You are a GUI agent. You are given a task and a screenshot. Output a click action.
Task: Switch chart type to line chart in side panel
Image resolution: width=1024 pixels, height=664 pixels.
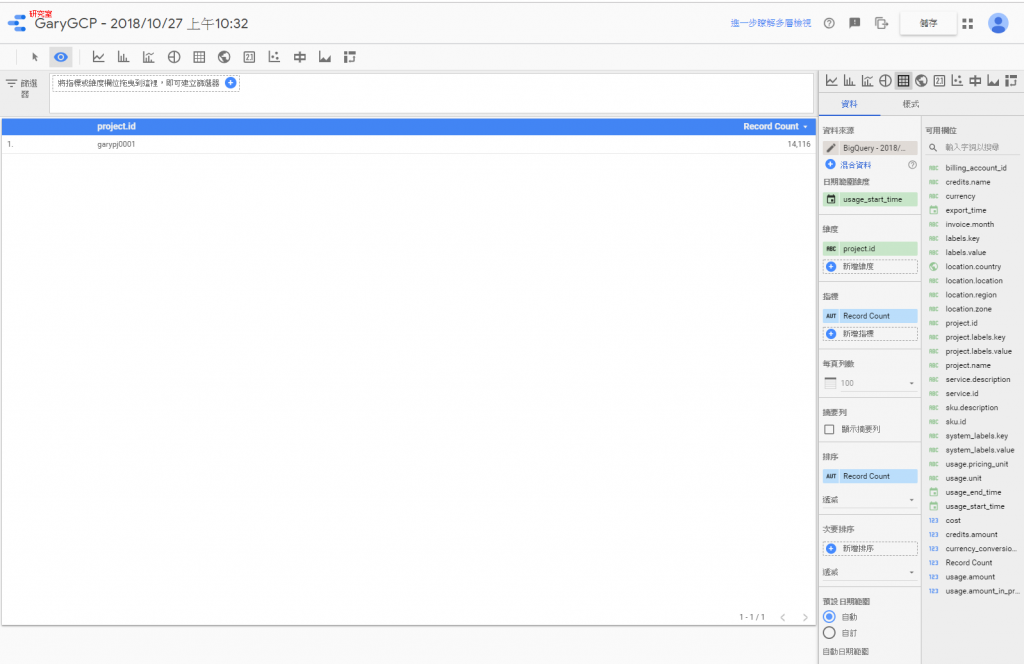[x=831, y=81]
